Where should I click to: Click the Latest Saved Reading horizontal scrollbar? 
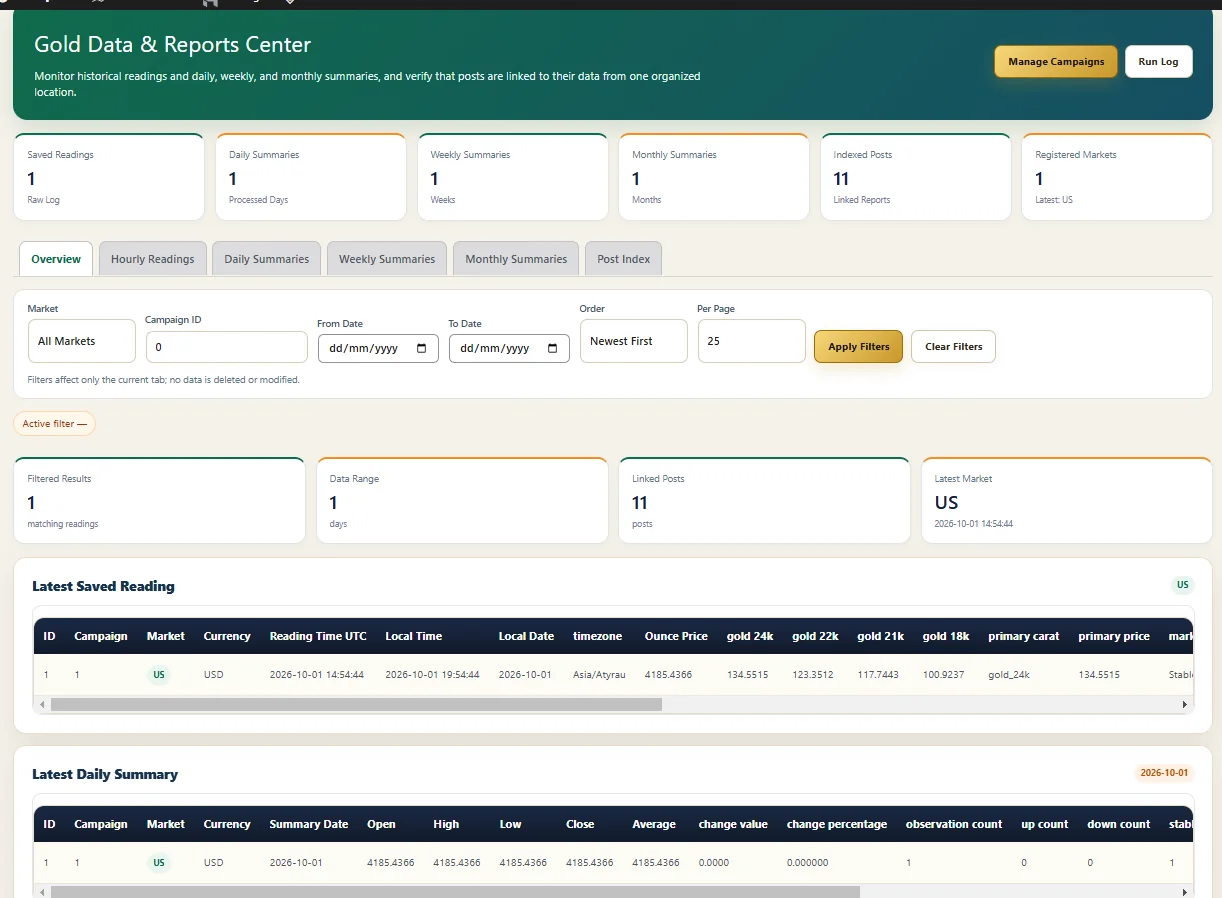[x=357, y=704]
